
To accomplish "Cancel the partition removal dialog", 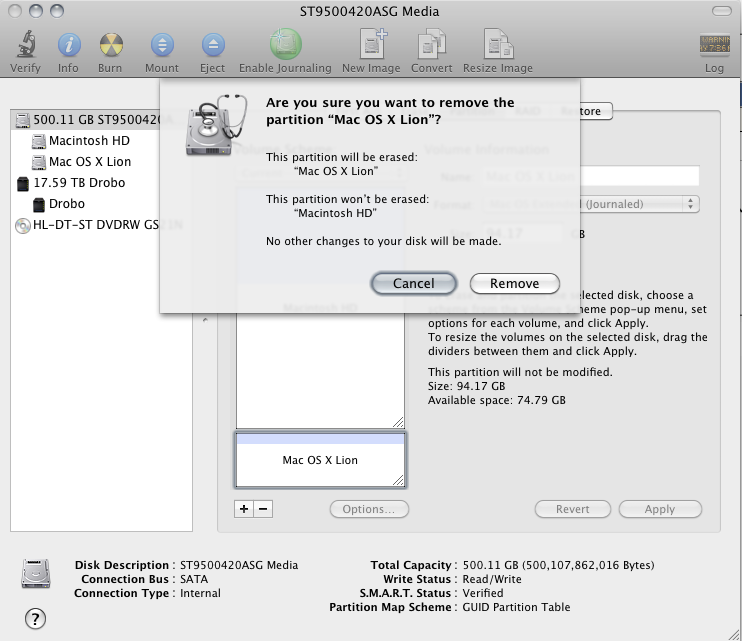I will click(x=414, y=283).
